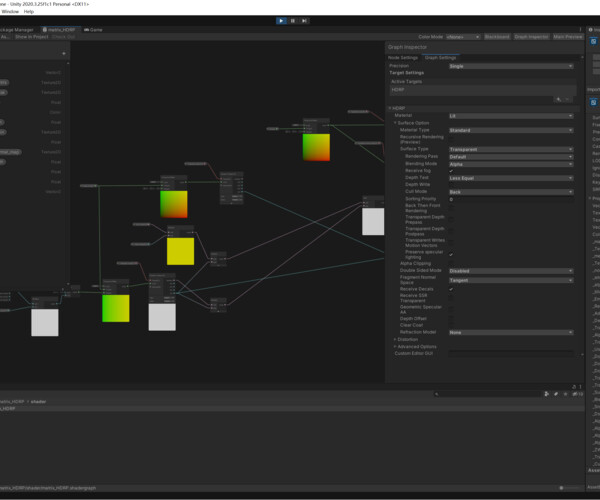The image size is (600, 500).
Task: Open Depth Test dropdown set to Less Equal
Action: pyautogui.click(x=511, y=178)
